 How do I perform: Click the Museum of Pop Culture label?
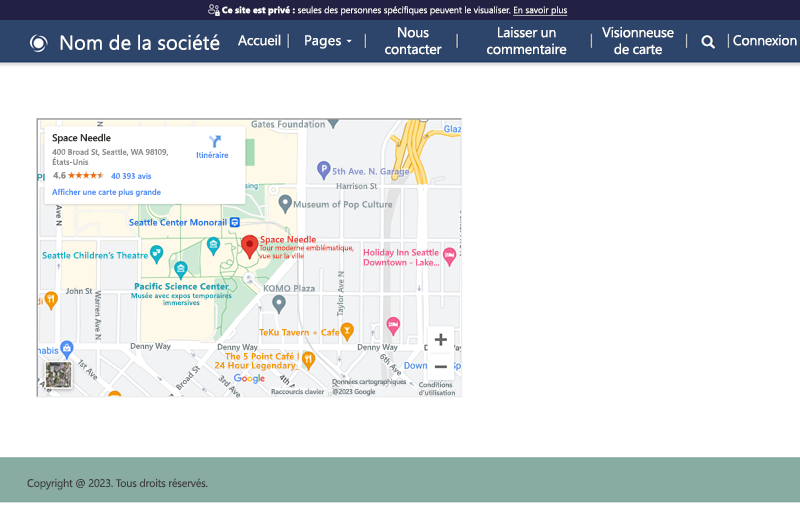(x=343, y=204)
